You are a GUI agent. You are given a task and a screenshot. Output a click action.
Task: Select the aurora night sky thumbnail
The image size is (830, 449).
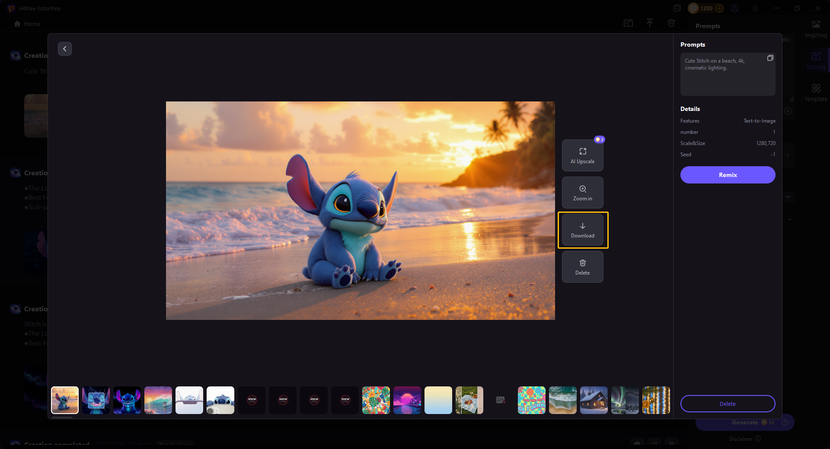point(625,400)
